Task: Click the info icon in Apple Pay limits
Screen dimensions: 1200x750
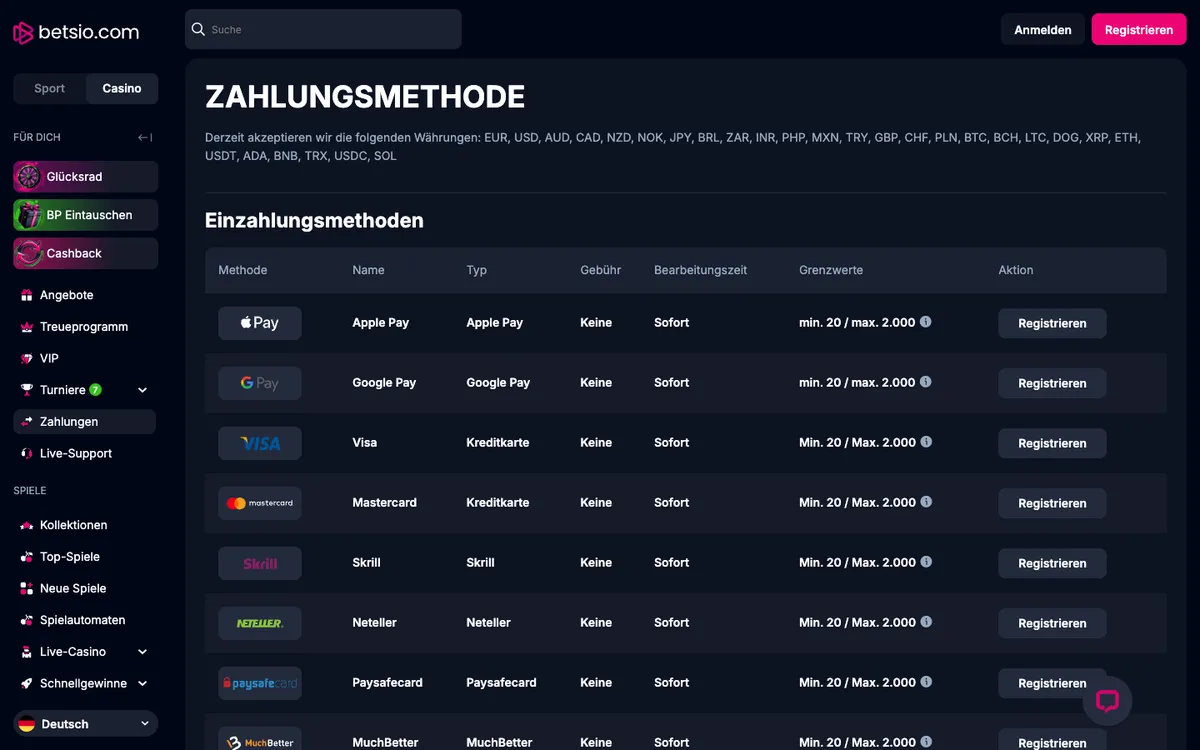Action: click(926, 322)
